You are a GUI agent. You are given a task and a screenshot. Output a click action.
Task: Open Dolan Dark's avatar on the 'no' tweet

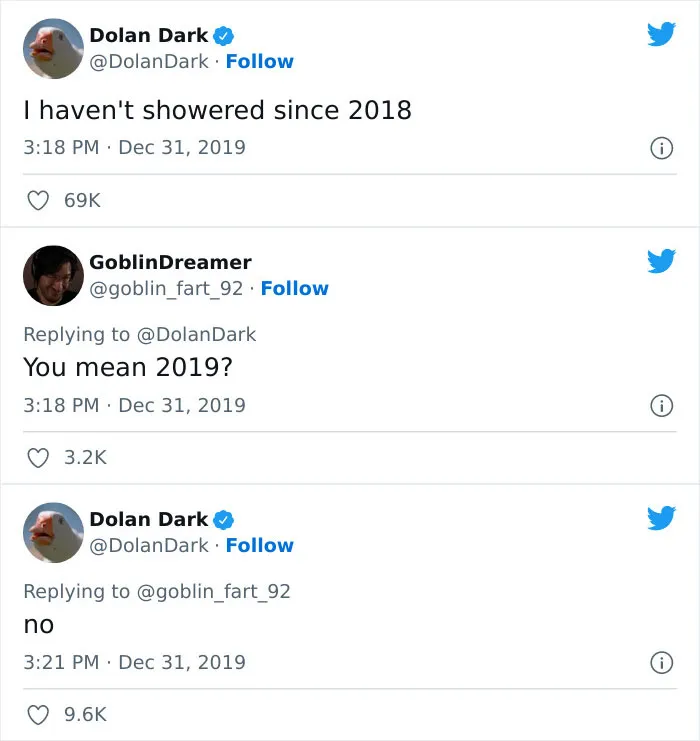point(53,533)
